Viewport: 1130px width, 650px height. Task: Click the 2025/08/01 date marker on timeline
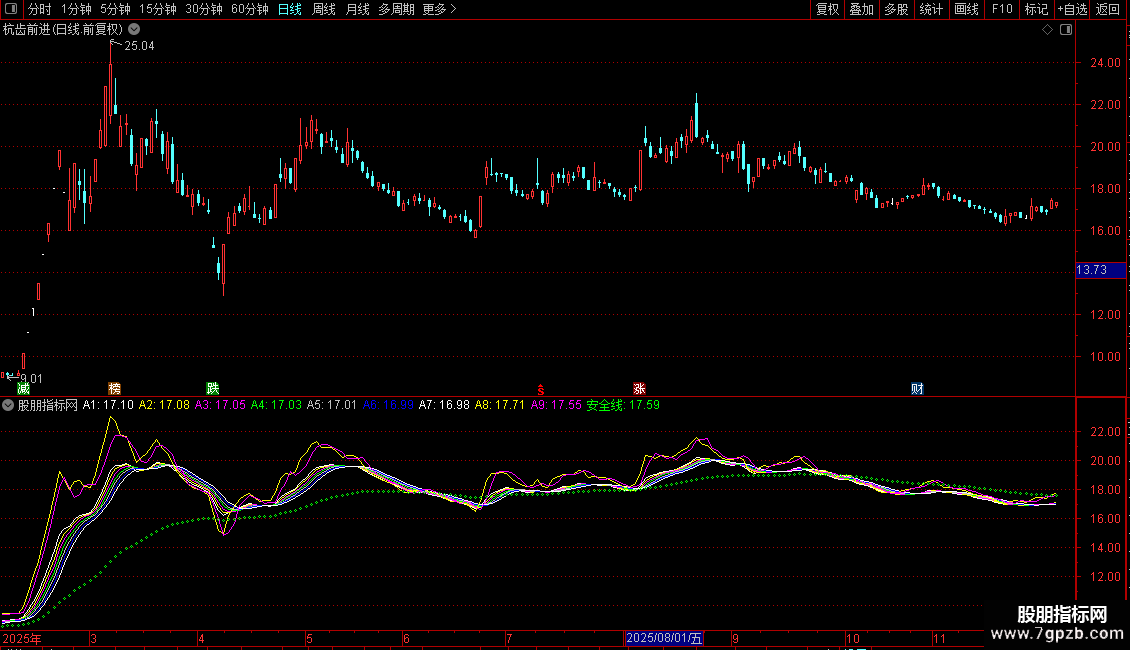coord(664,638)
